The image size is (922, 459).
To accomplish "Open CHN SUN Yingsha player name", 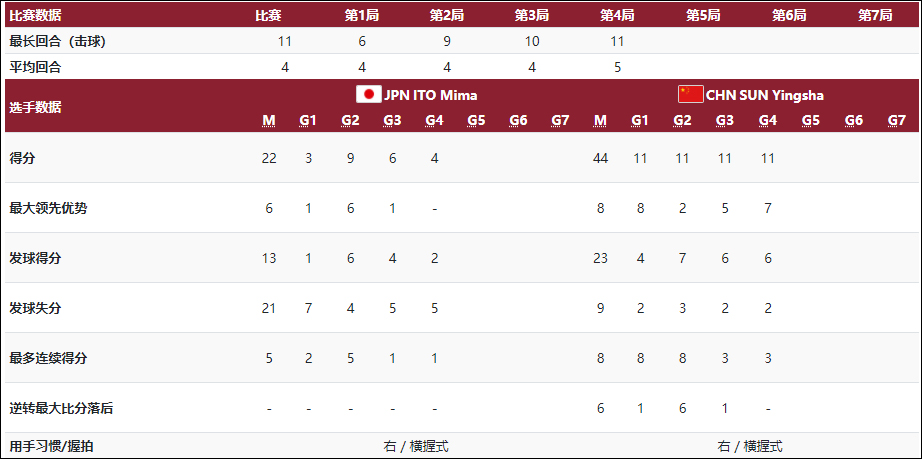I will pos(765,95).
